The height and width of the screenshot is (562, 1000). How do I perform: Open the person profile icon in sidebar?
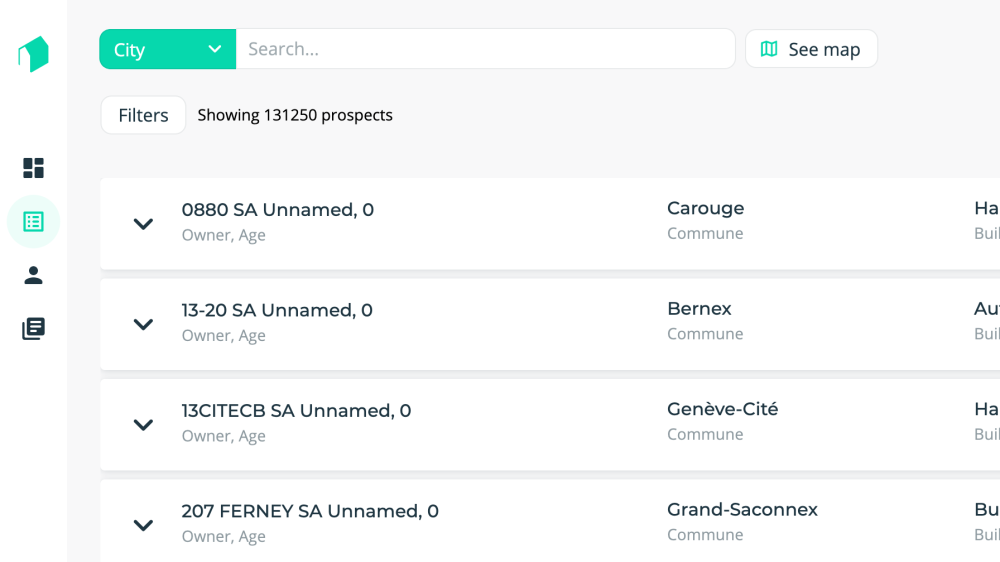(34, 275)
